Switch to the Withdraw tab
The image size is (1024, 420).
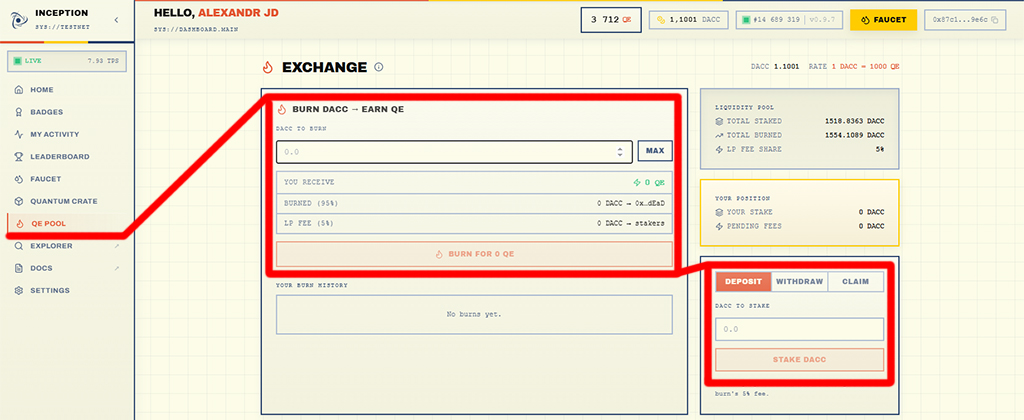coord(799,282)
